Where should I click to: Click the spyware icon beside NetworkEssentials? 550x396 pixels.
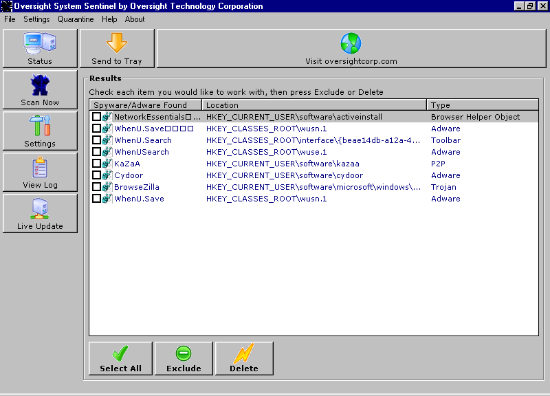coord(107,117)
